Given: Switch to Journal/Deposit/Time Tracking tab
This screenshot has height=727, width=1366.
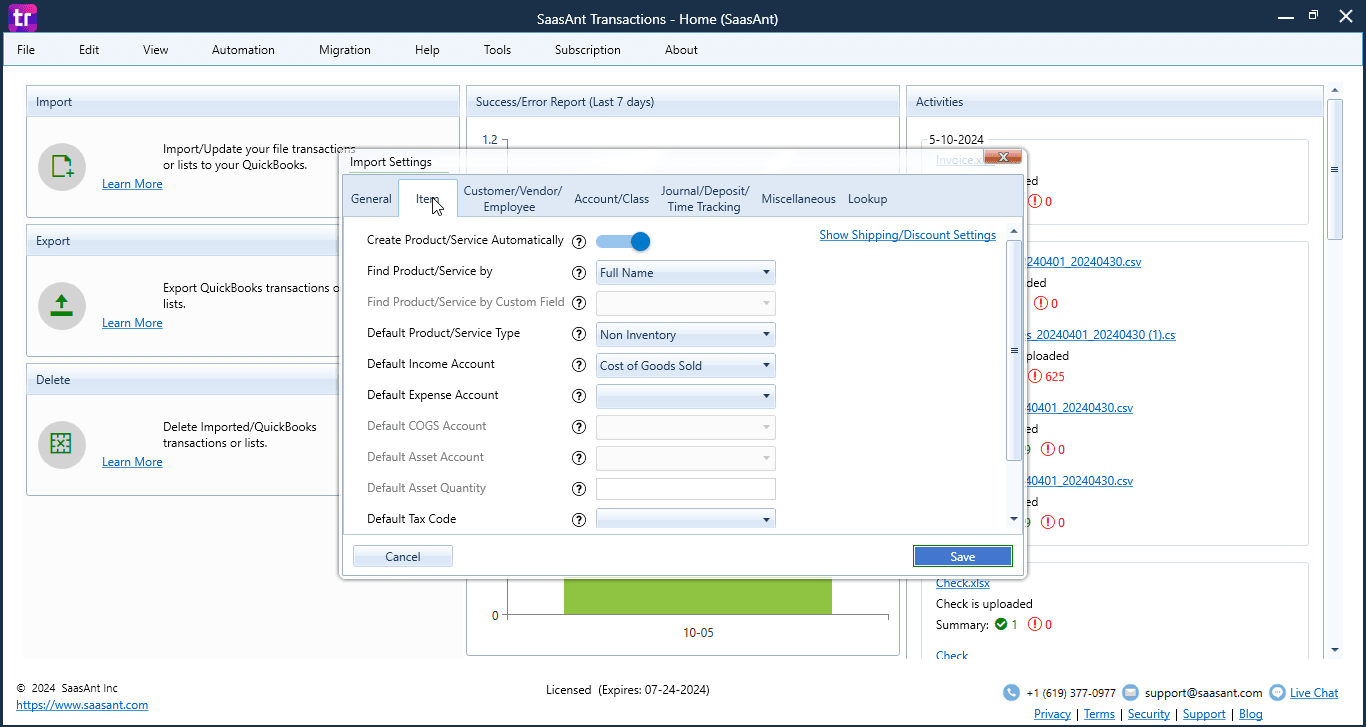Looking at the screenshot, I should click(x=704, y=199).
